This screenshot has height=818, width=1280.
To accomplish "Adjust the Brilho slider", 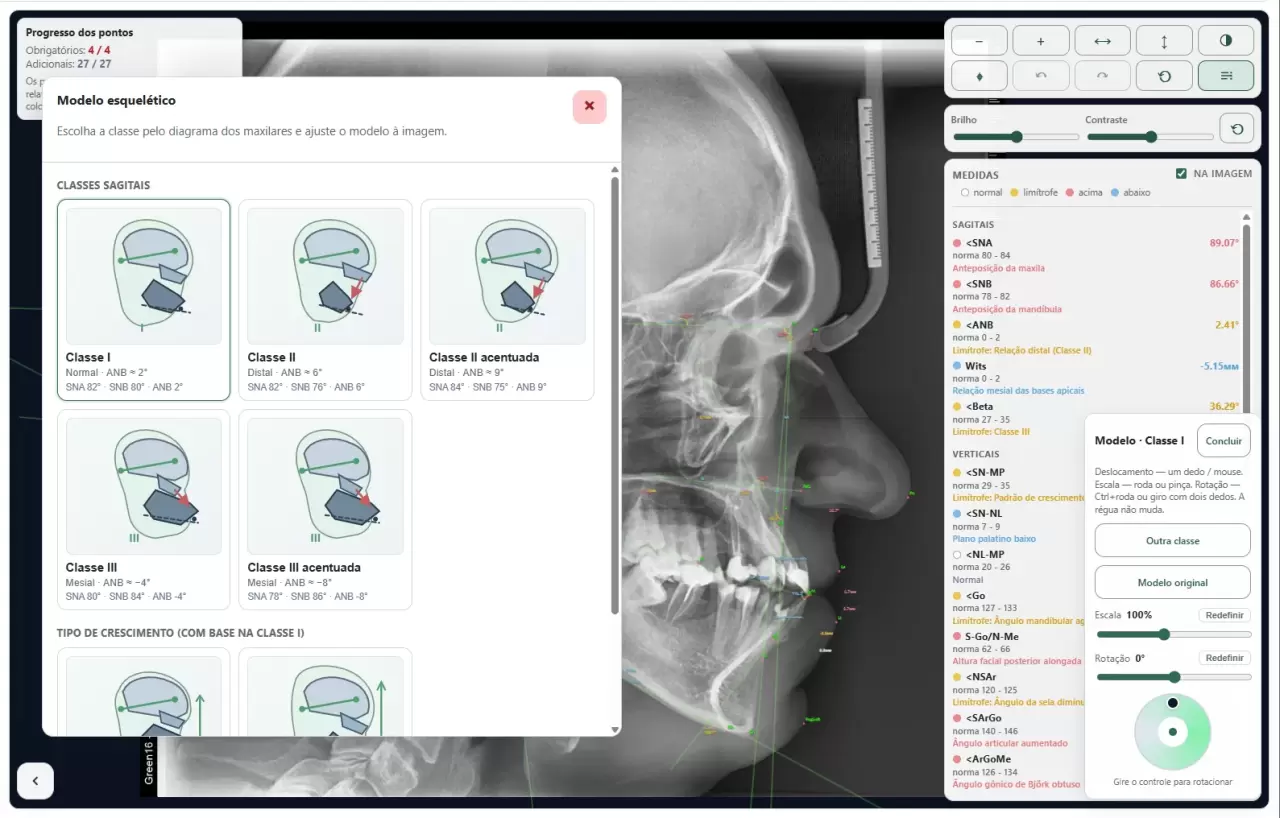I will (1015, 137).
